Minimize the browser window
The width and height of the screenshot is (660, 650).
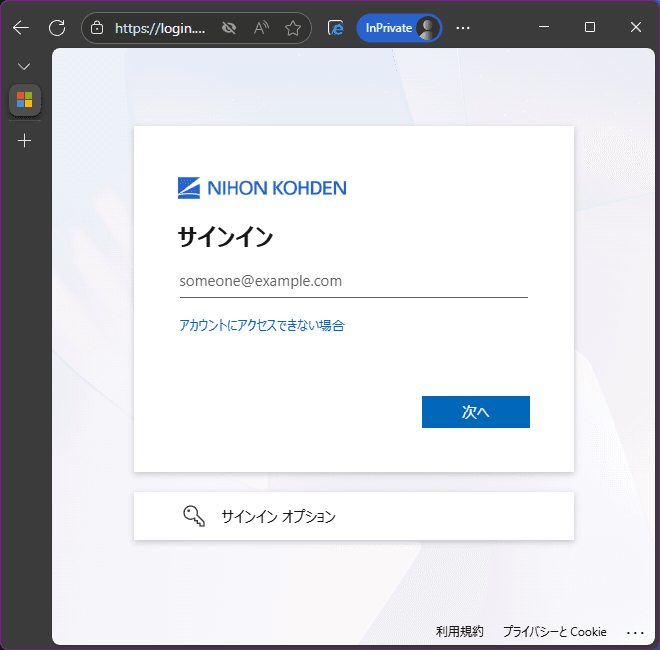544,27
